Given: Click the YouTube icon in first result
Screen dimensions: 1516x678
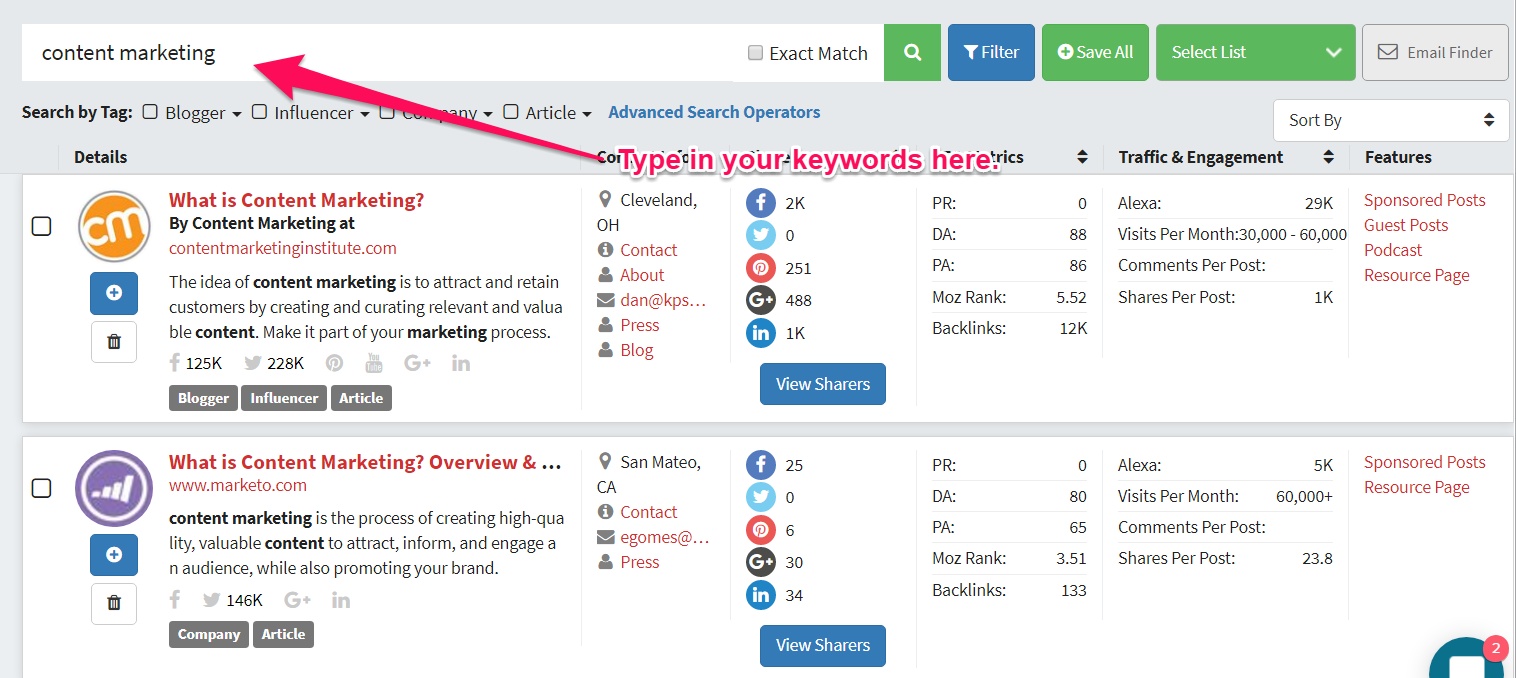Looking at the screenshot, I should (x=374, y=363).
